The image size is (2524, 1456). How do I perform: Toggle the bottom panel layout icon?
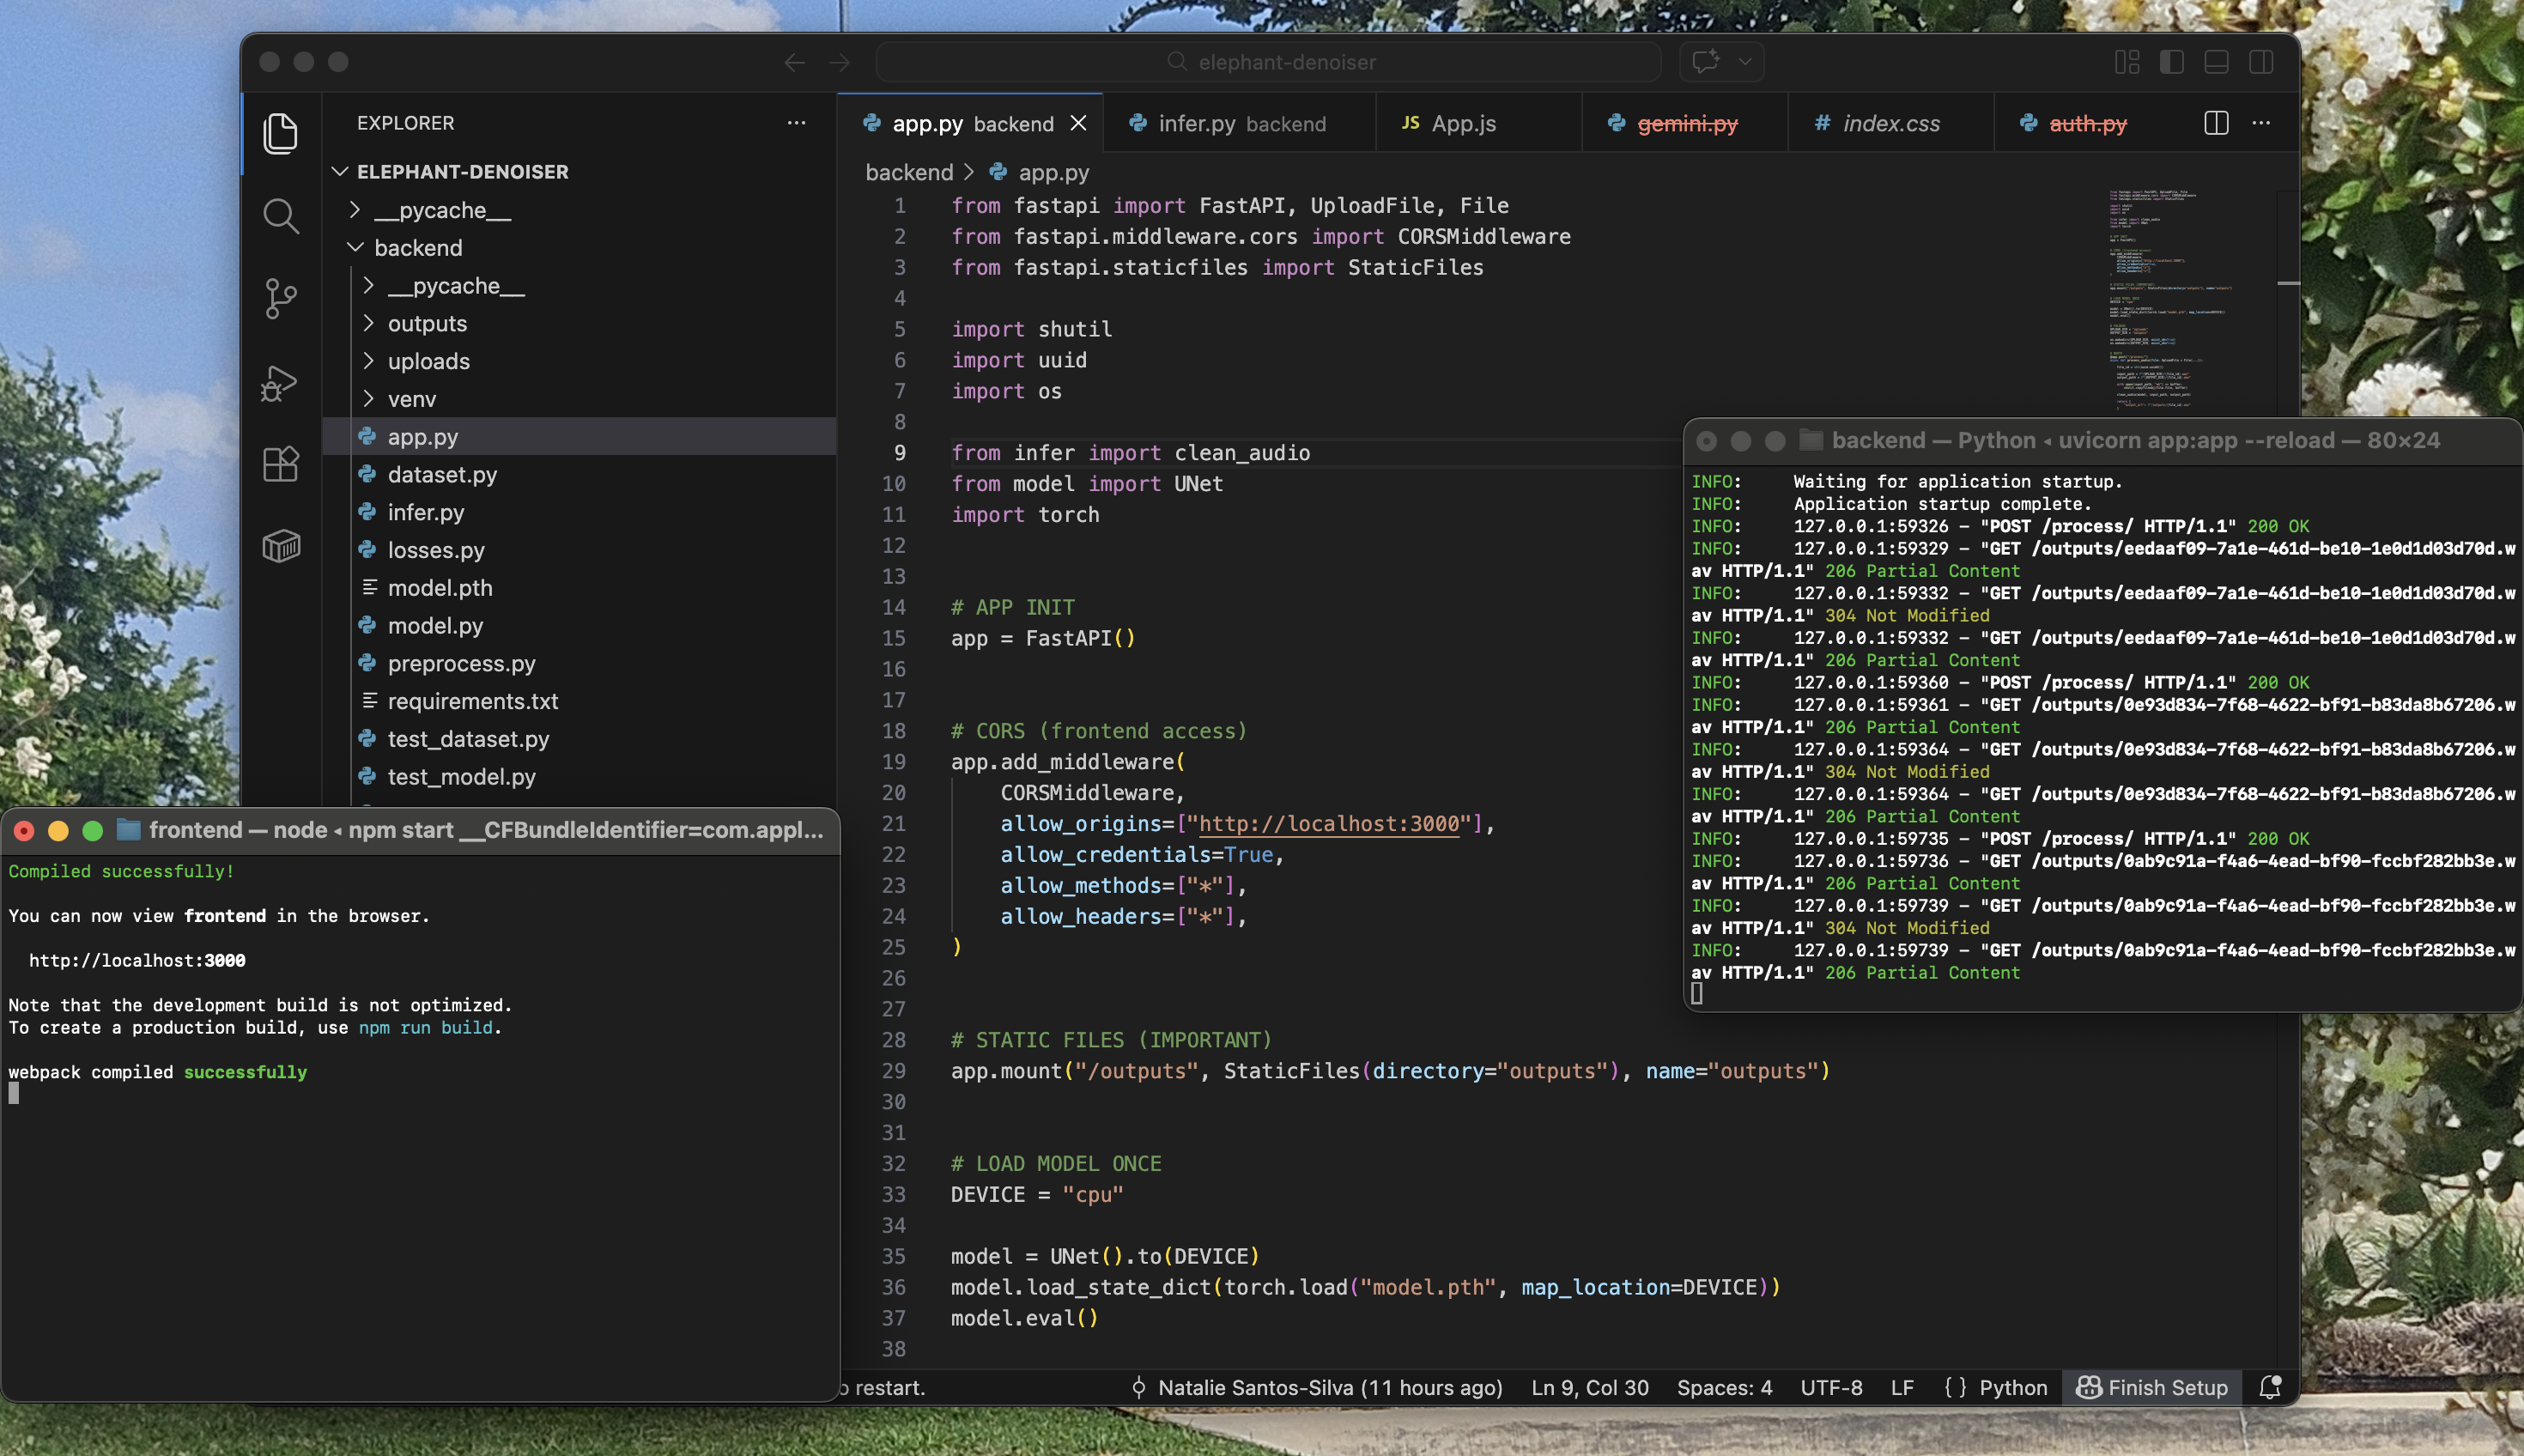[x=2216, y=62]
